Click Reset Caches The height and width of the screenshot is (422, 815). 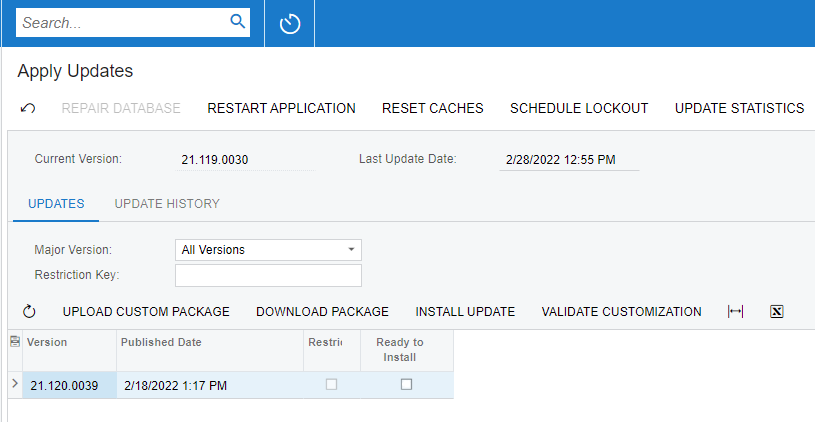tap(432, 108)
